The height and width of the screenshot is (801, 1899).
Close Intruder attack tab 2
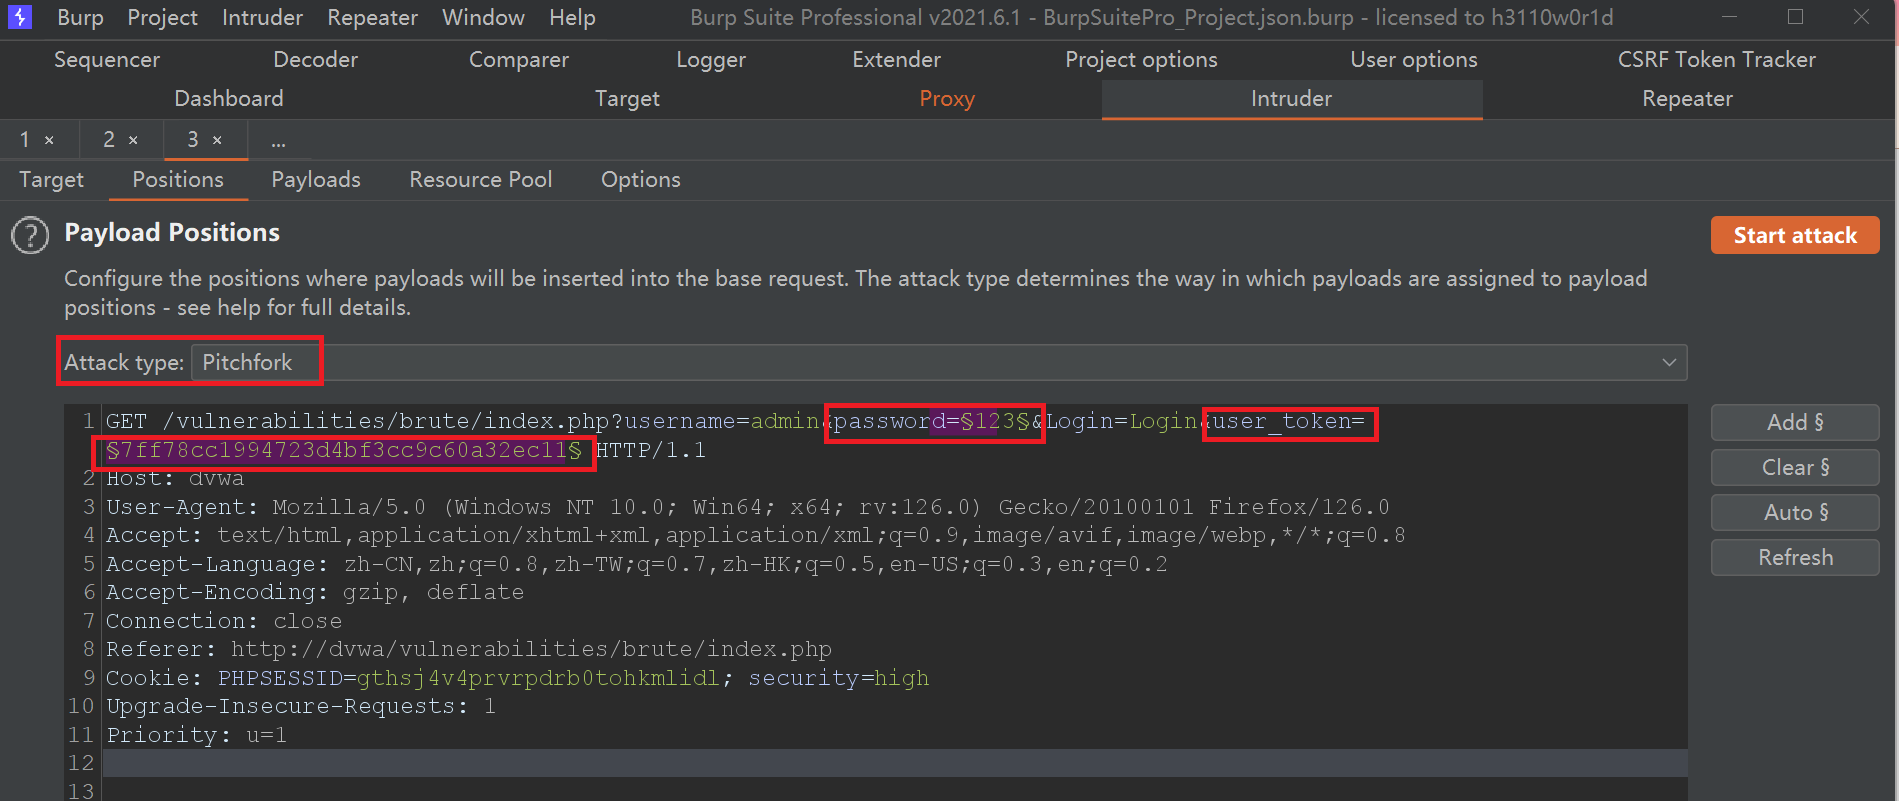coord(133,140)
